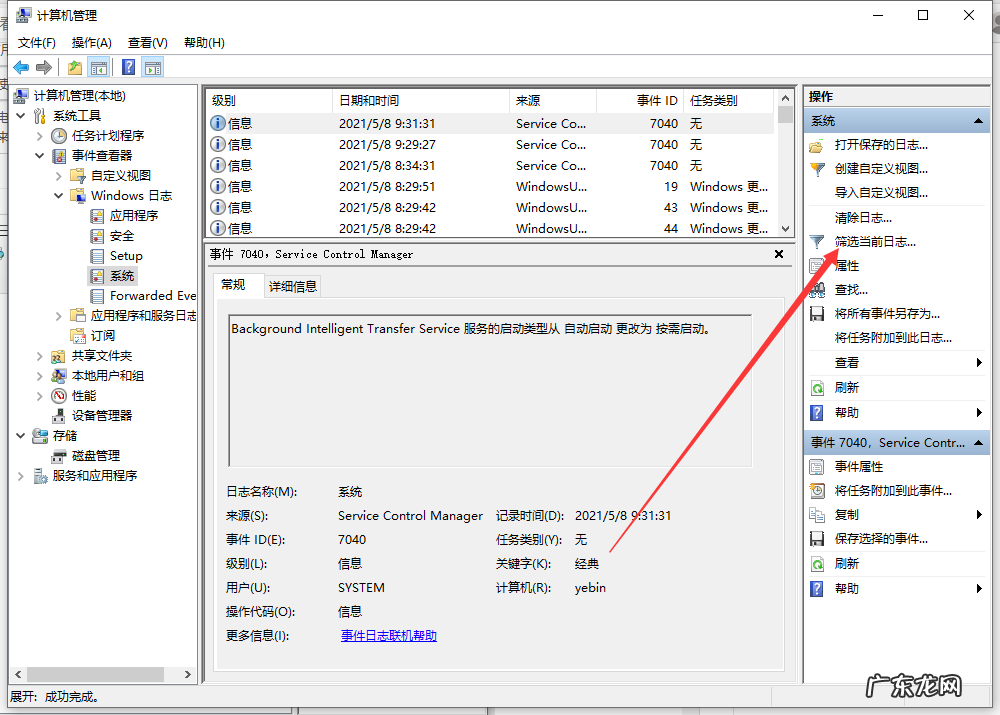Viewport: 1000px width, 715px height.
Task: Click the Back navigation arrow
Action: tap(22, 67)
